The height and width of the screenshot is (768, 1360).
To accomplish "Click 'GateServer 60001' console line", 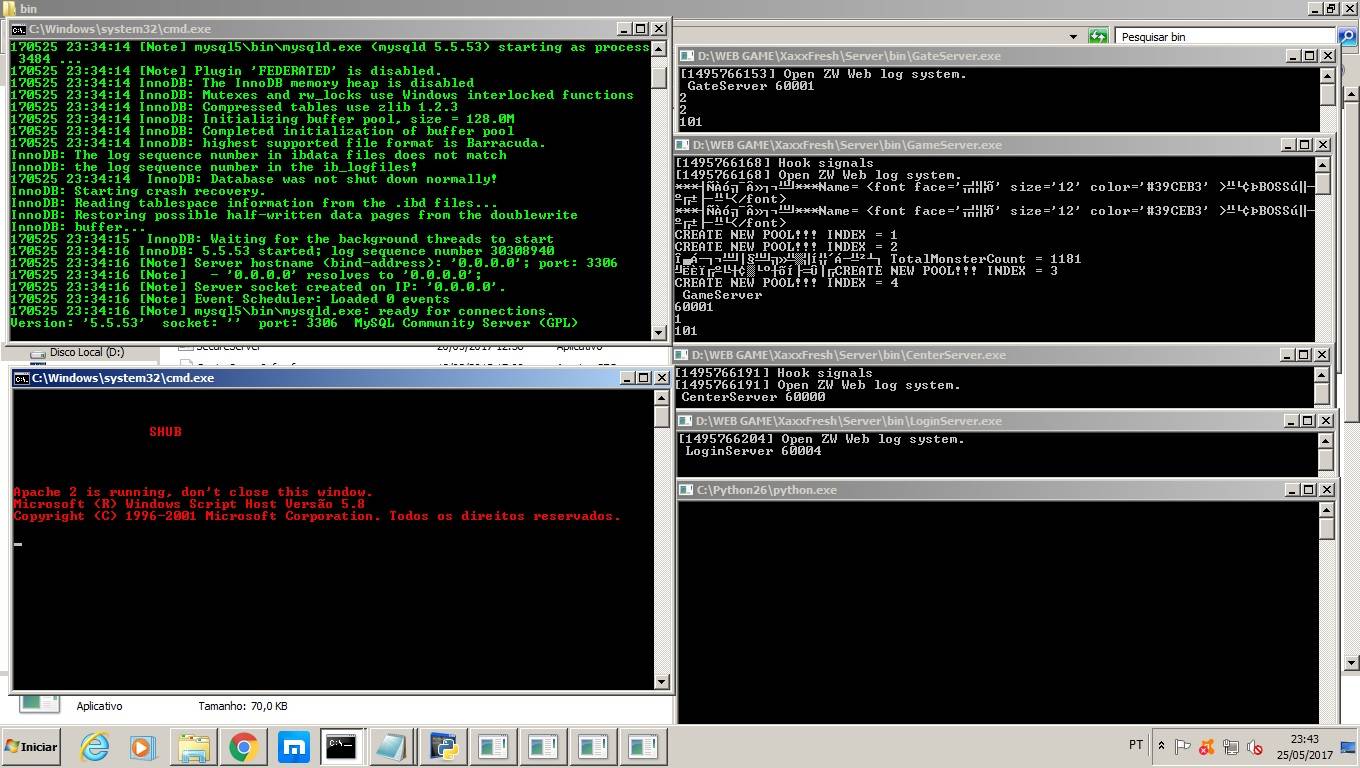I will coord(751,86).
